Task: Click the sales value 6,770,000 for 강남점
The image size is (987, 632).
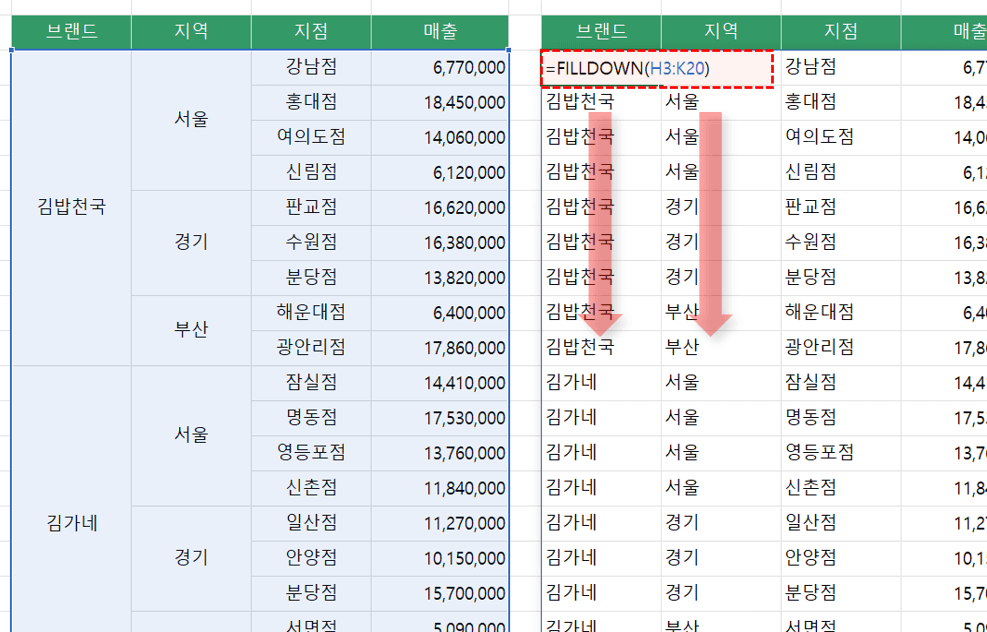Action: point(440,67)
